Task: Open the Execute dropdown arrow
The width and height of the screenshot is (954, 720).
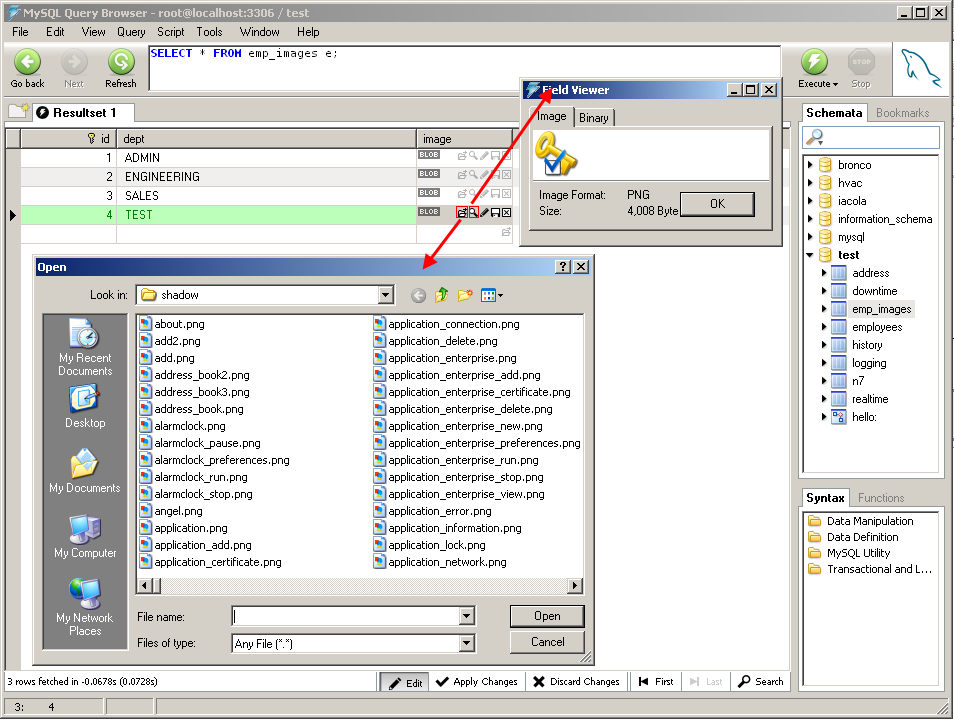Action: (x=835, y=84)
